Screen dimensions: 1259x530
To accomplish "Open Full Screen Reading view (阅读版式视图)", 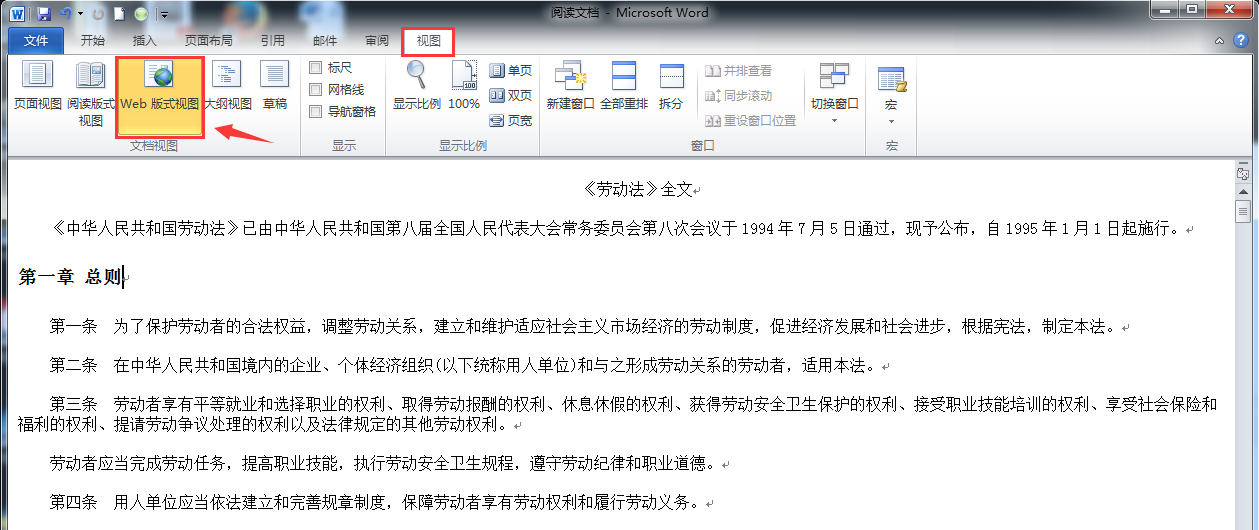I will tap(91, 94).
